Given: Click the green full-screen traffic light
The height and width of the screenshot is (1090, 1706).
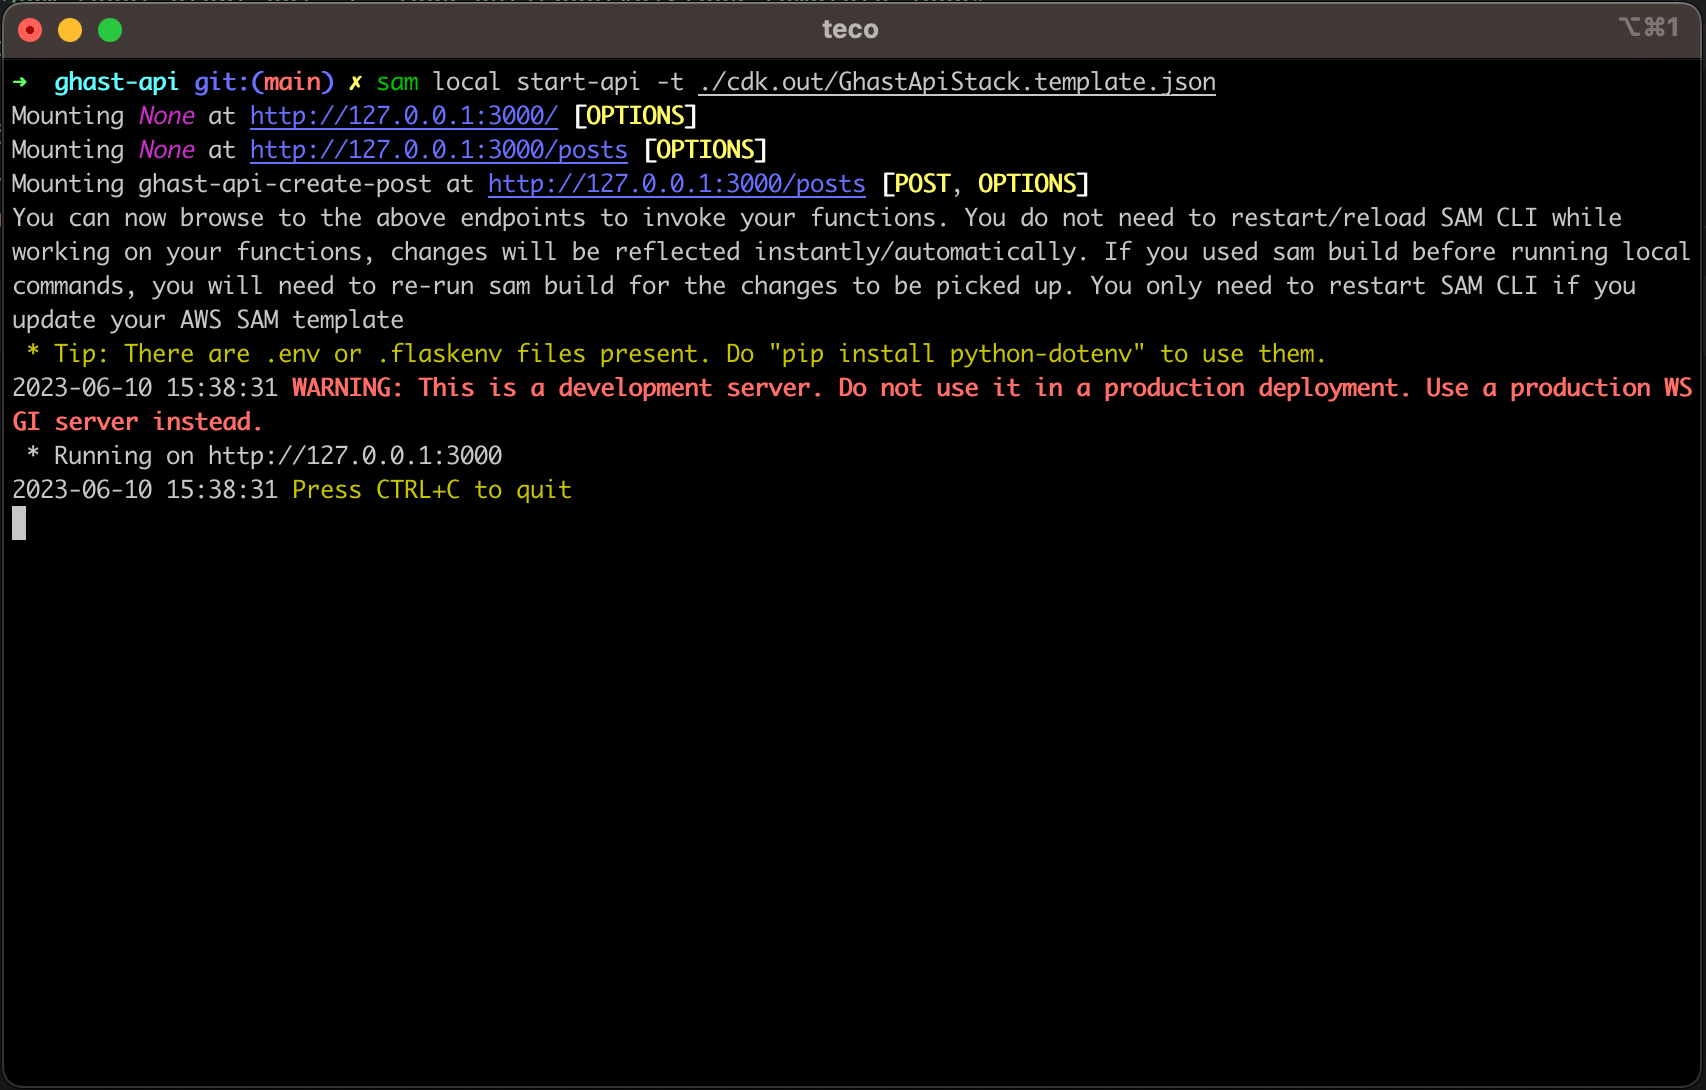Looking at the screenshot, I should pyautogui.click(x=109, y=29).
